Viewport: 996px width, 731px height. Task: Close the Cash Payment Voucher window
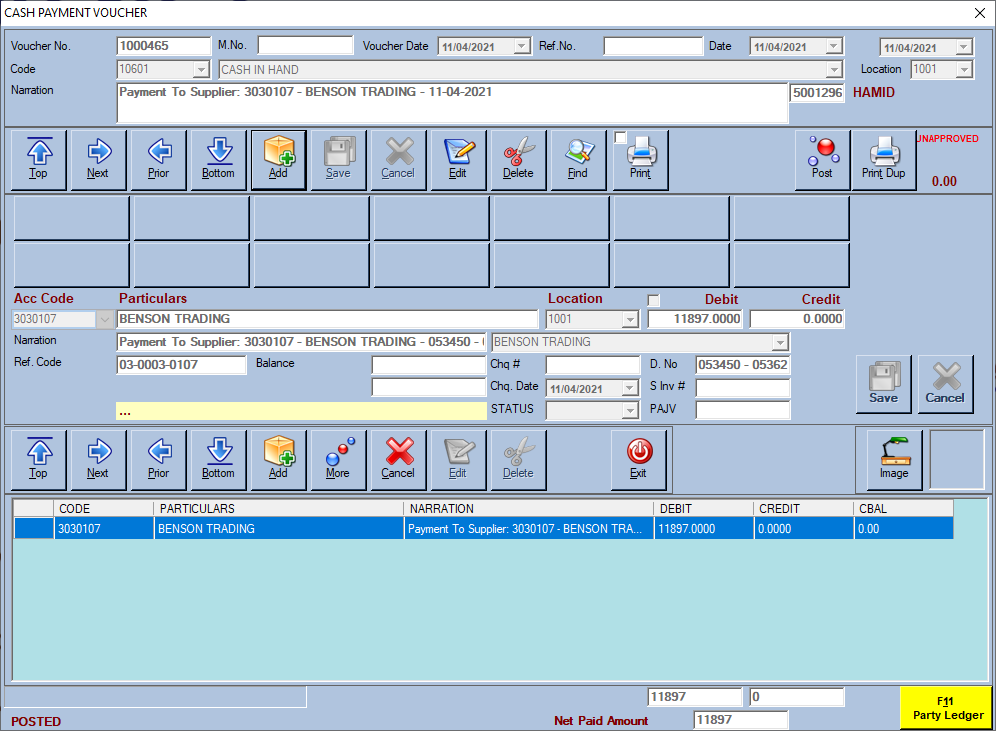click(980, 13)
